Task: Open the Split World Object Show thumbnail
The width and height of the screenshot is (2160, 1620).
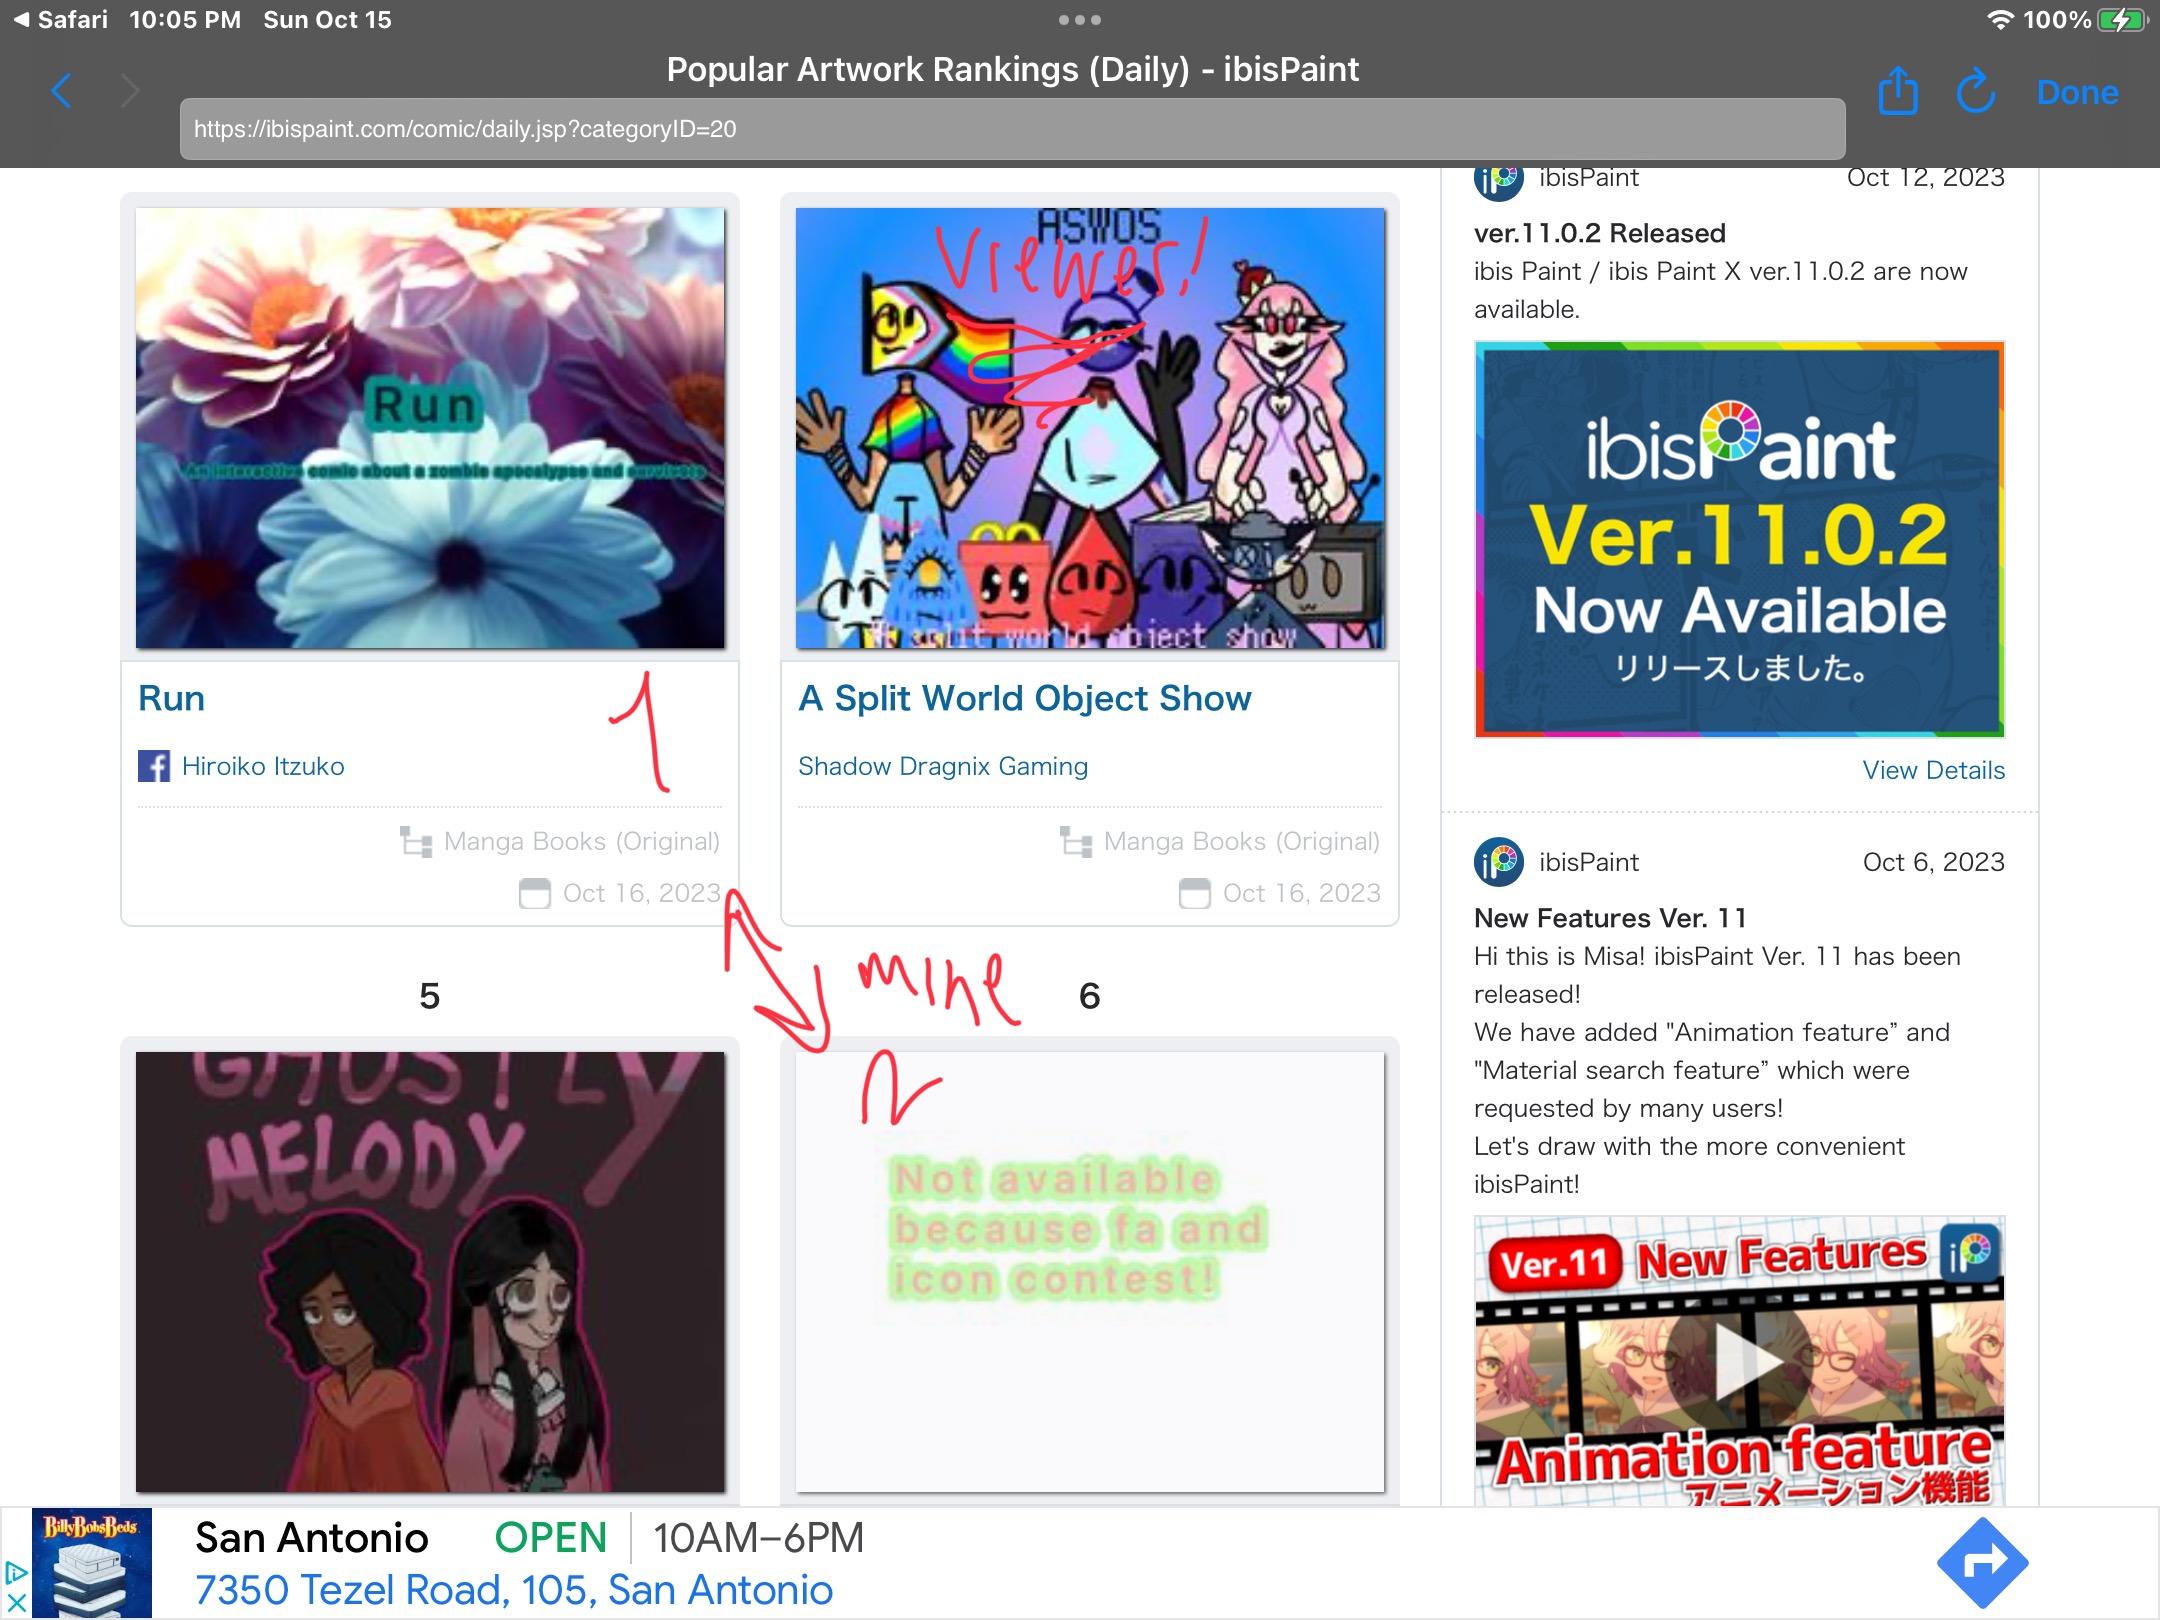Action: point(1090,428)
